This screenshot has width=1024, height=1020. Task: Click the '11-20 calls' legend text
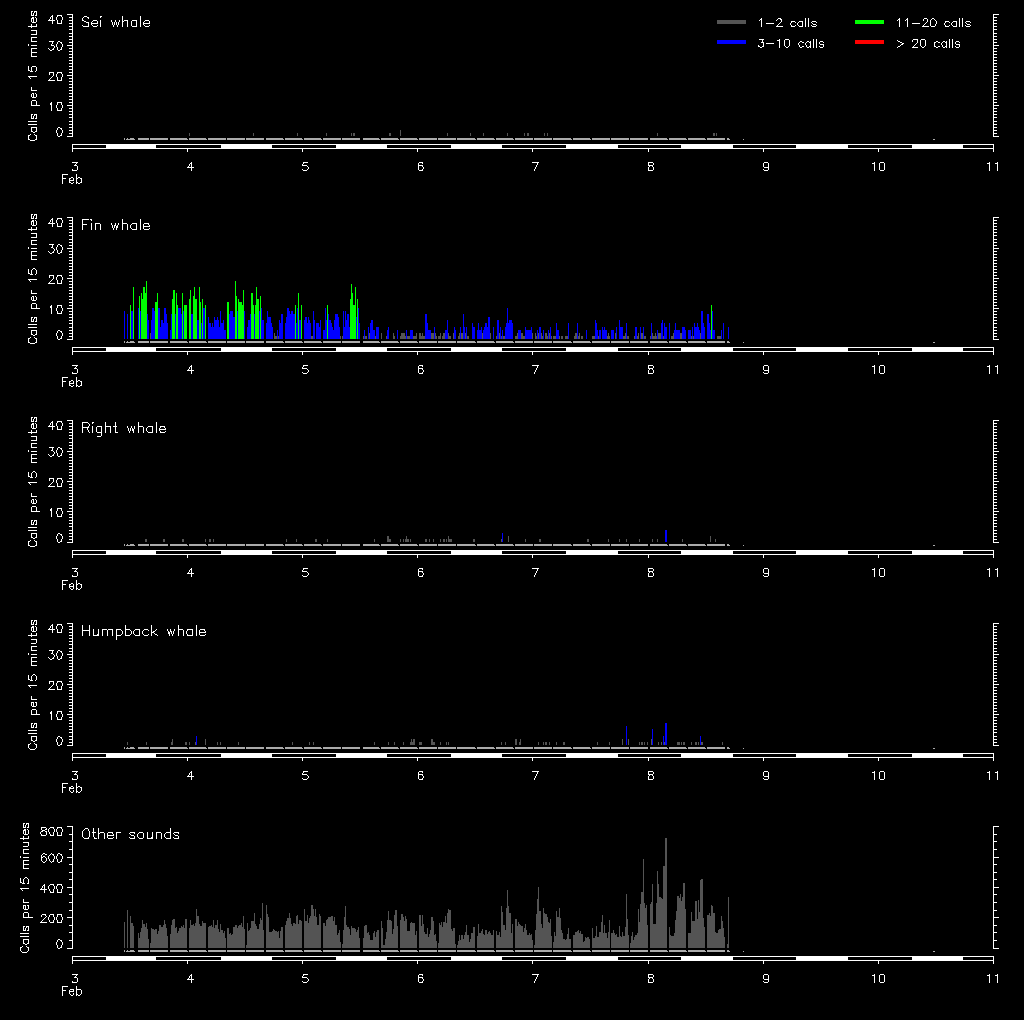pyautogui.click(x=933, y=22)
